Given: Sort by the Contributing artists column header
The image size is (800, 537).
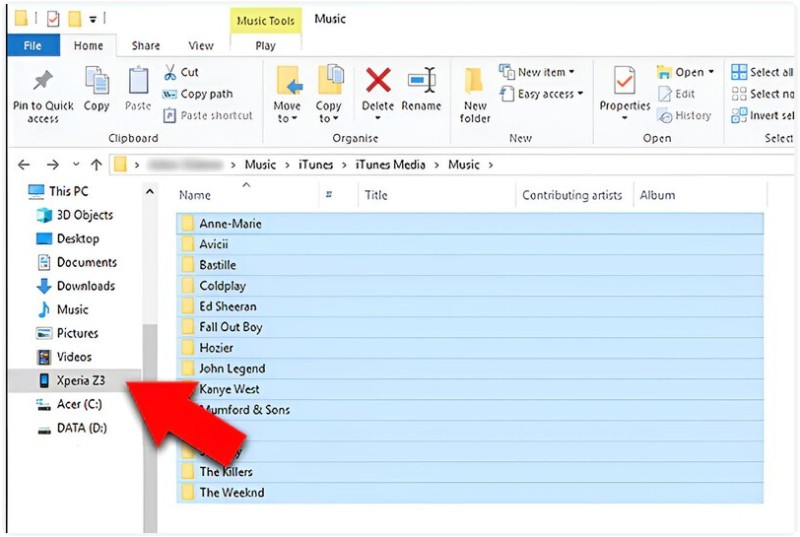Looking at the screenshot, I should click(x=572, y=196).
